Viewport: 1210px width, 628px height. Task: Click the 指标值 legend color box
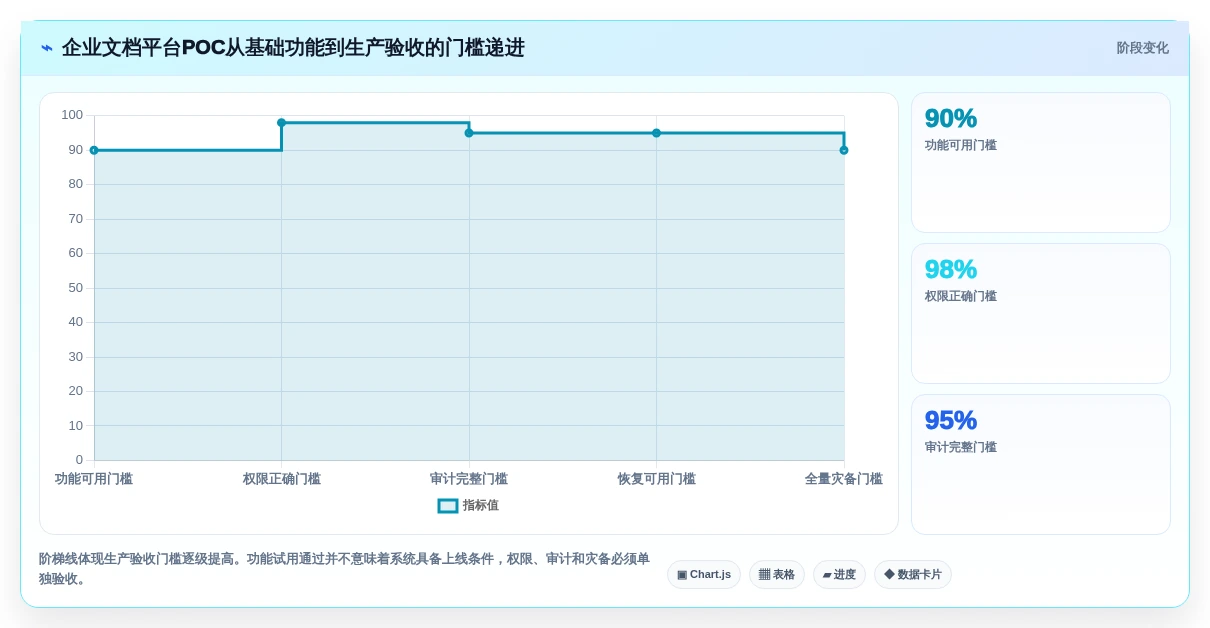click(x=448, y=506)
